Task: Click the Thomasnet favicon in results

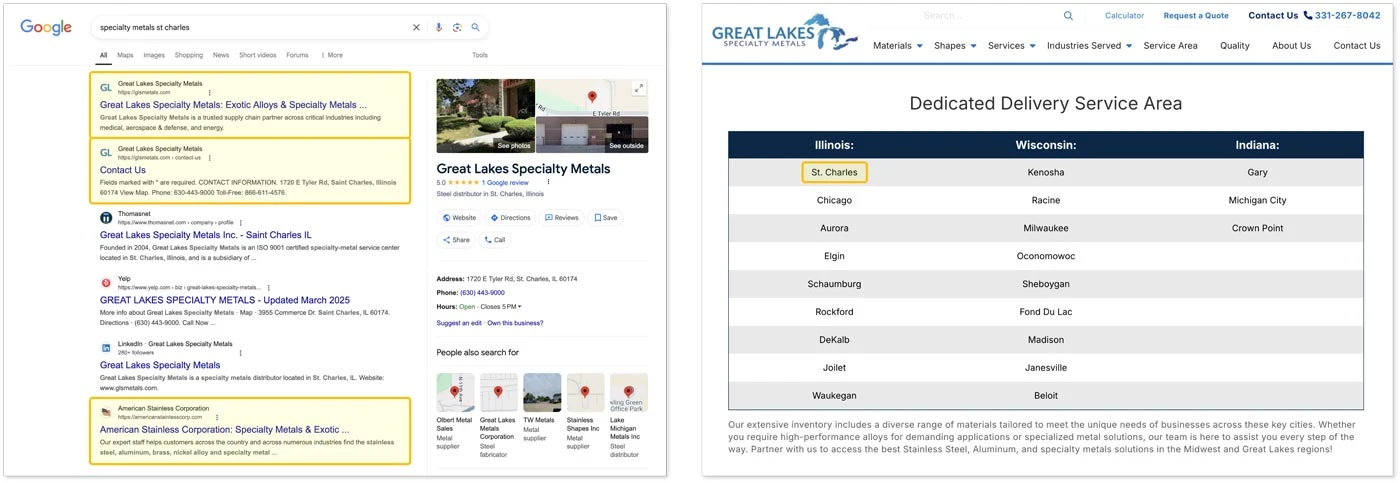Action: click(x=106, y=218)
